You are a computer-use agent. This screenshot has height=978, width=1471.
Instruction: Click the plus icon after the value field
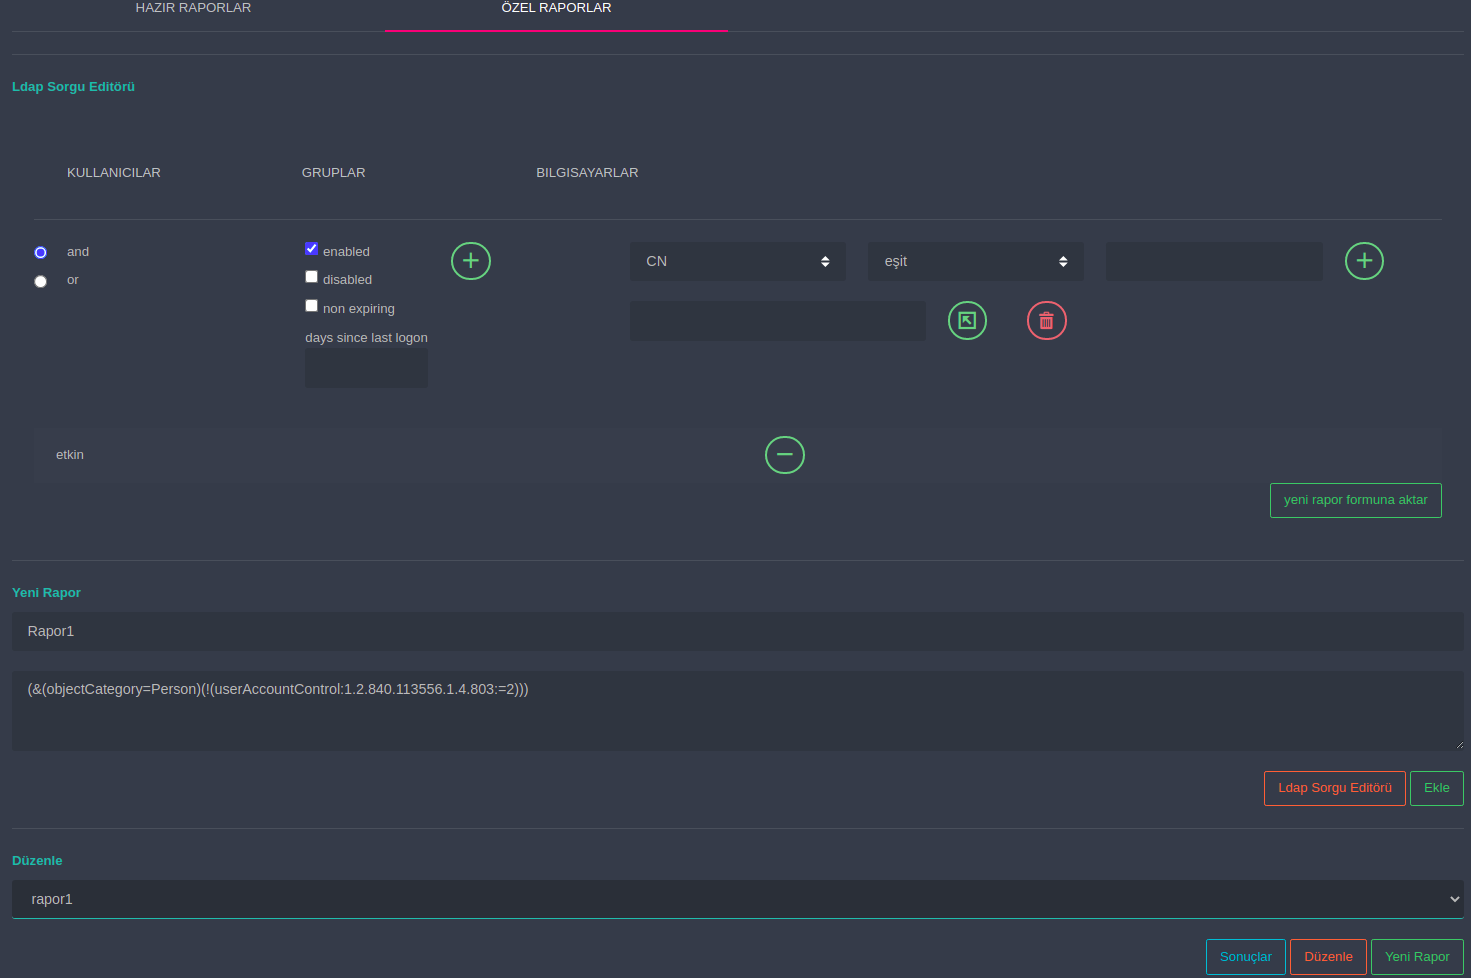[1363, 261]
